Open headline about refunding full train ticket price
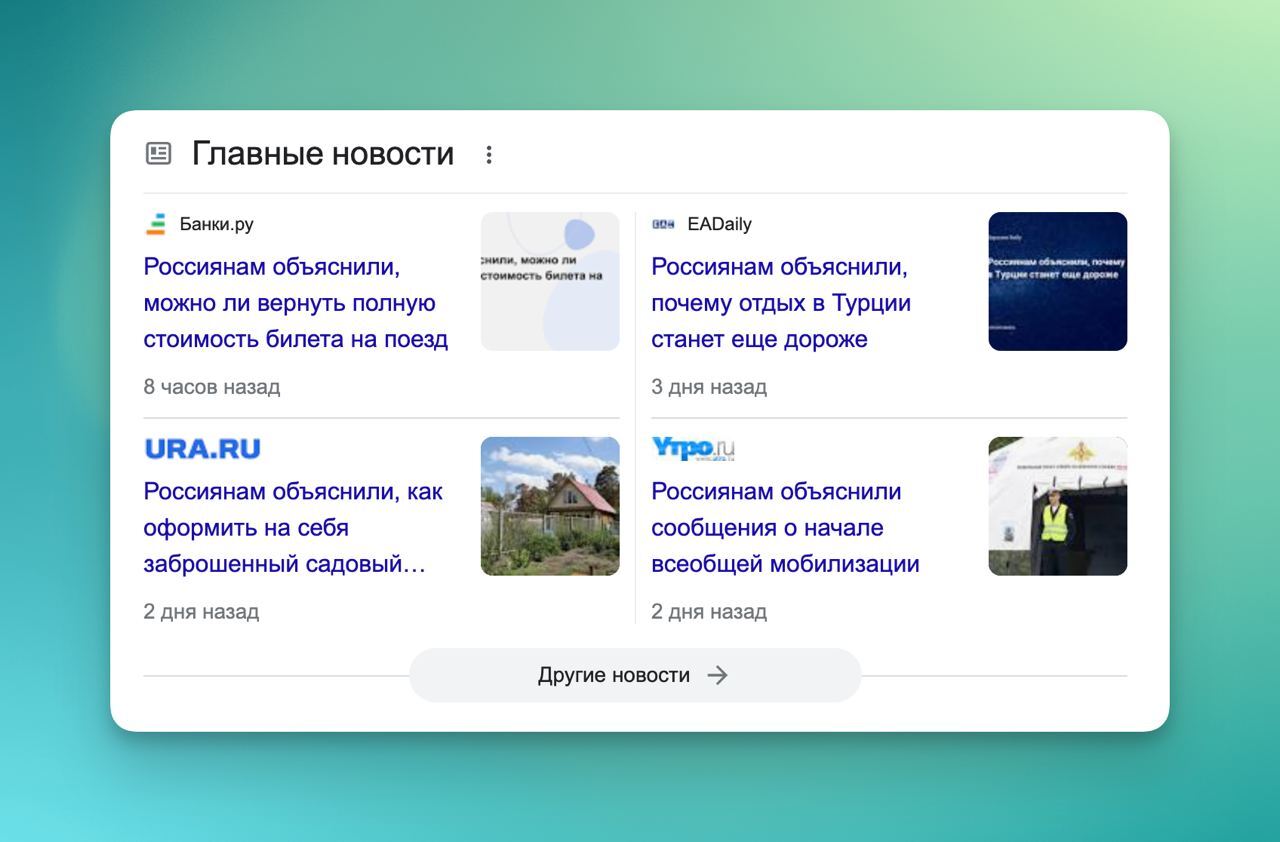The height and width of the screenshot is (842, 1280). [296, 303]
